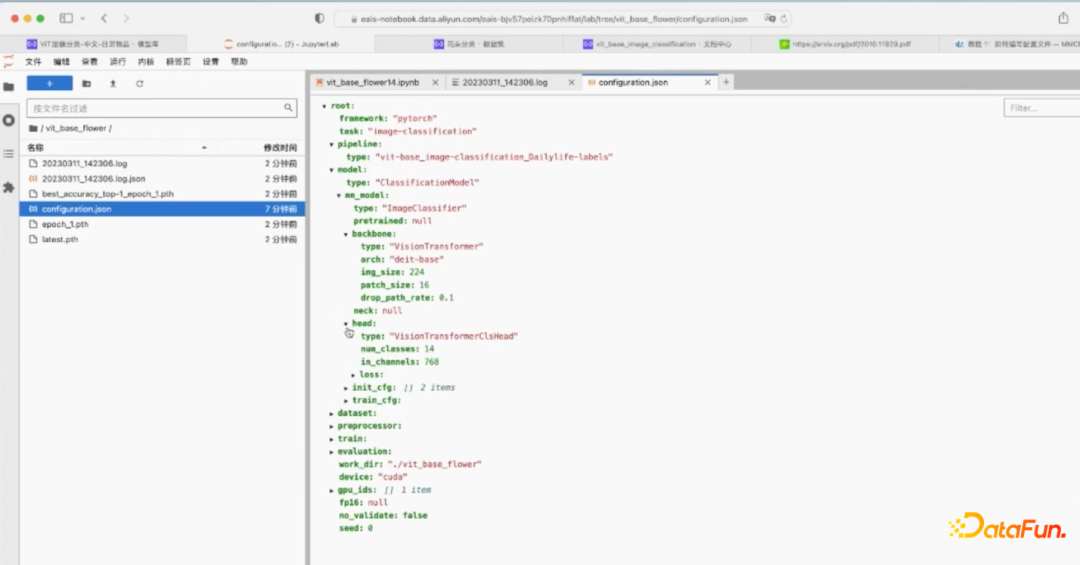Open the running kernels sidebar panel
The width and height of the screenshot is (1080, 565).
click(x=8, y=121)
